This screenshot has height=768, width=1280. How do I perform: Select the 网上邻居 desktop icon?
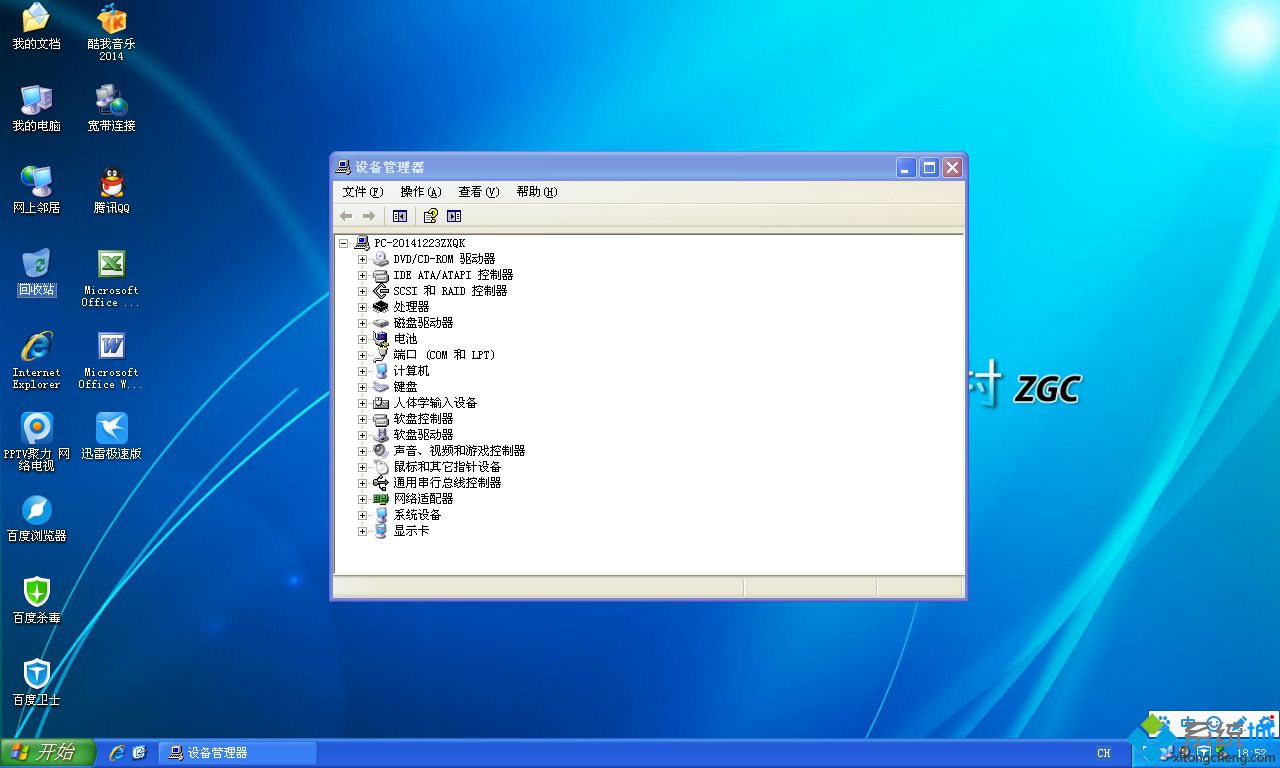pos(36,190)
